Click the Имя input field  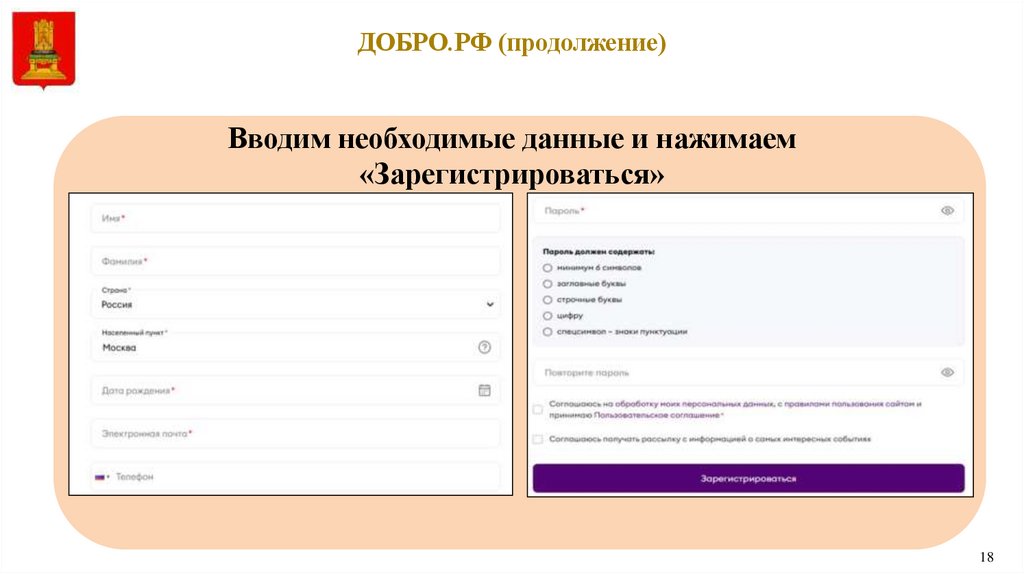click(295, 218)
